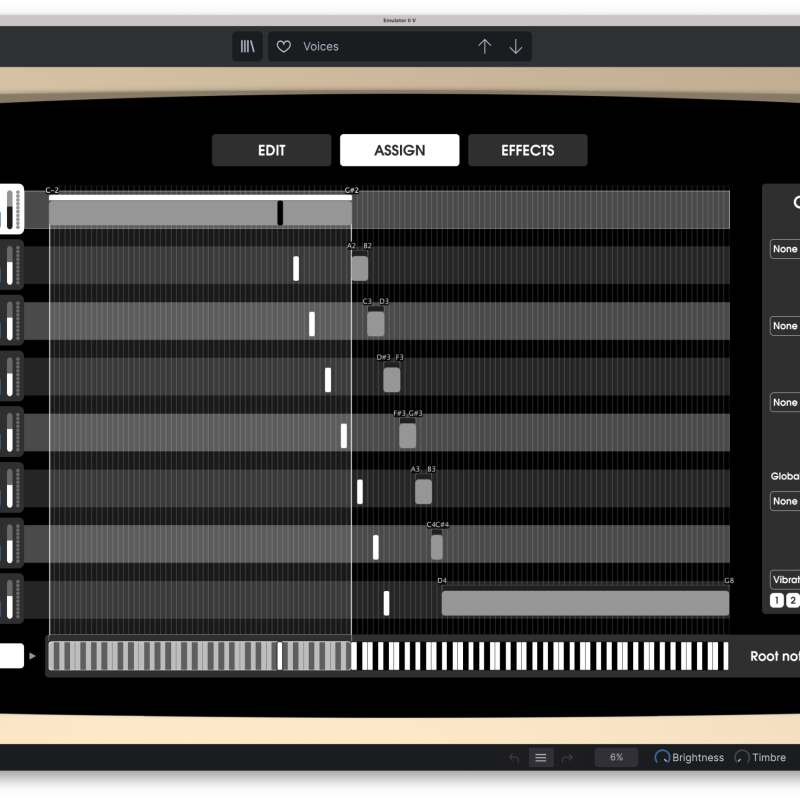
Task: Click the root note marker in D#3–F3 row
Action: tap(328, 380)
